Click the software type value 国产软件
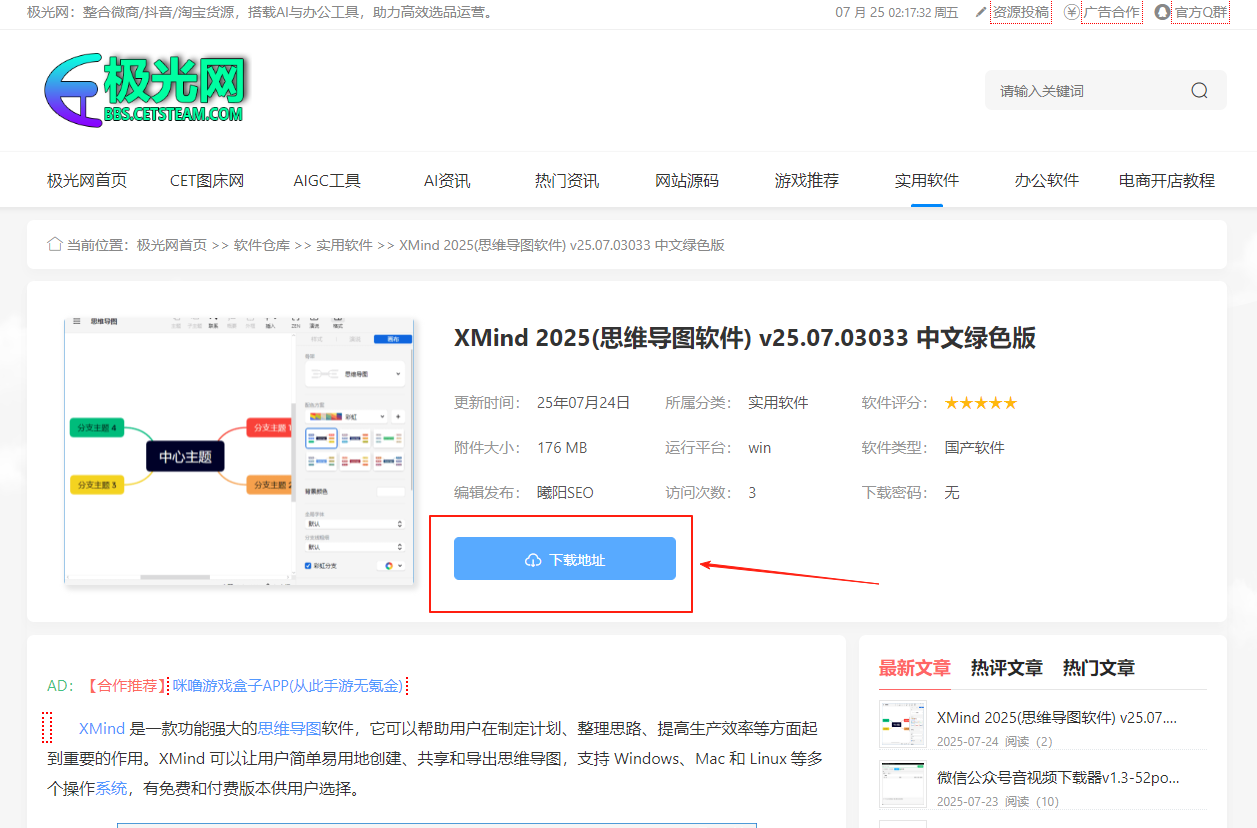This screenshot has height=828, width=1257. (975, 448)
